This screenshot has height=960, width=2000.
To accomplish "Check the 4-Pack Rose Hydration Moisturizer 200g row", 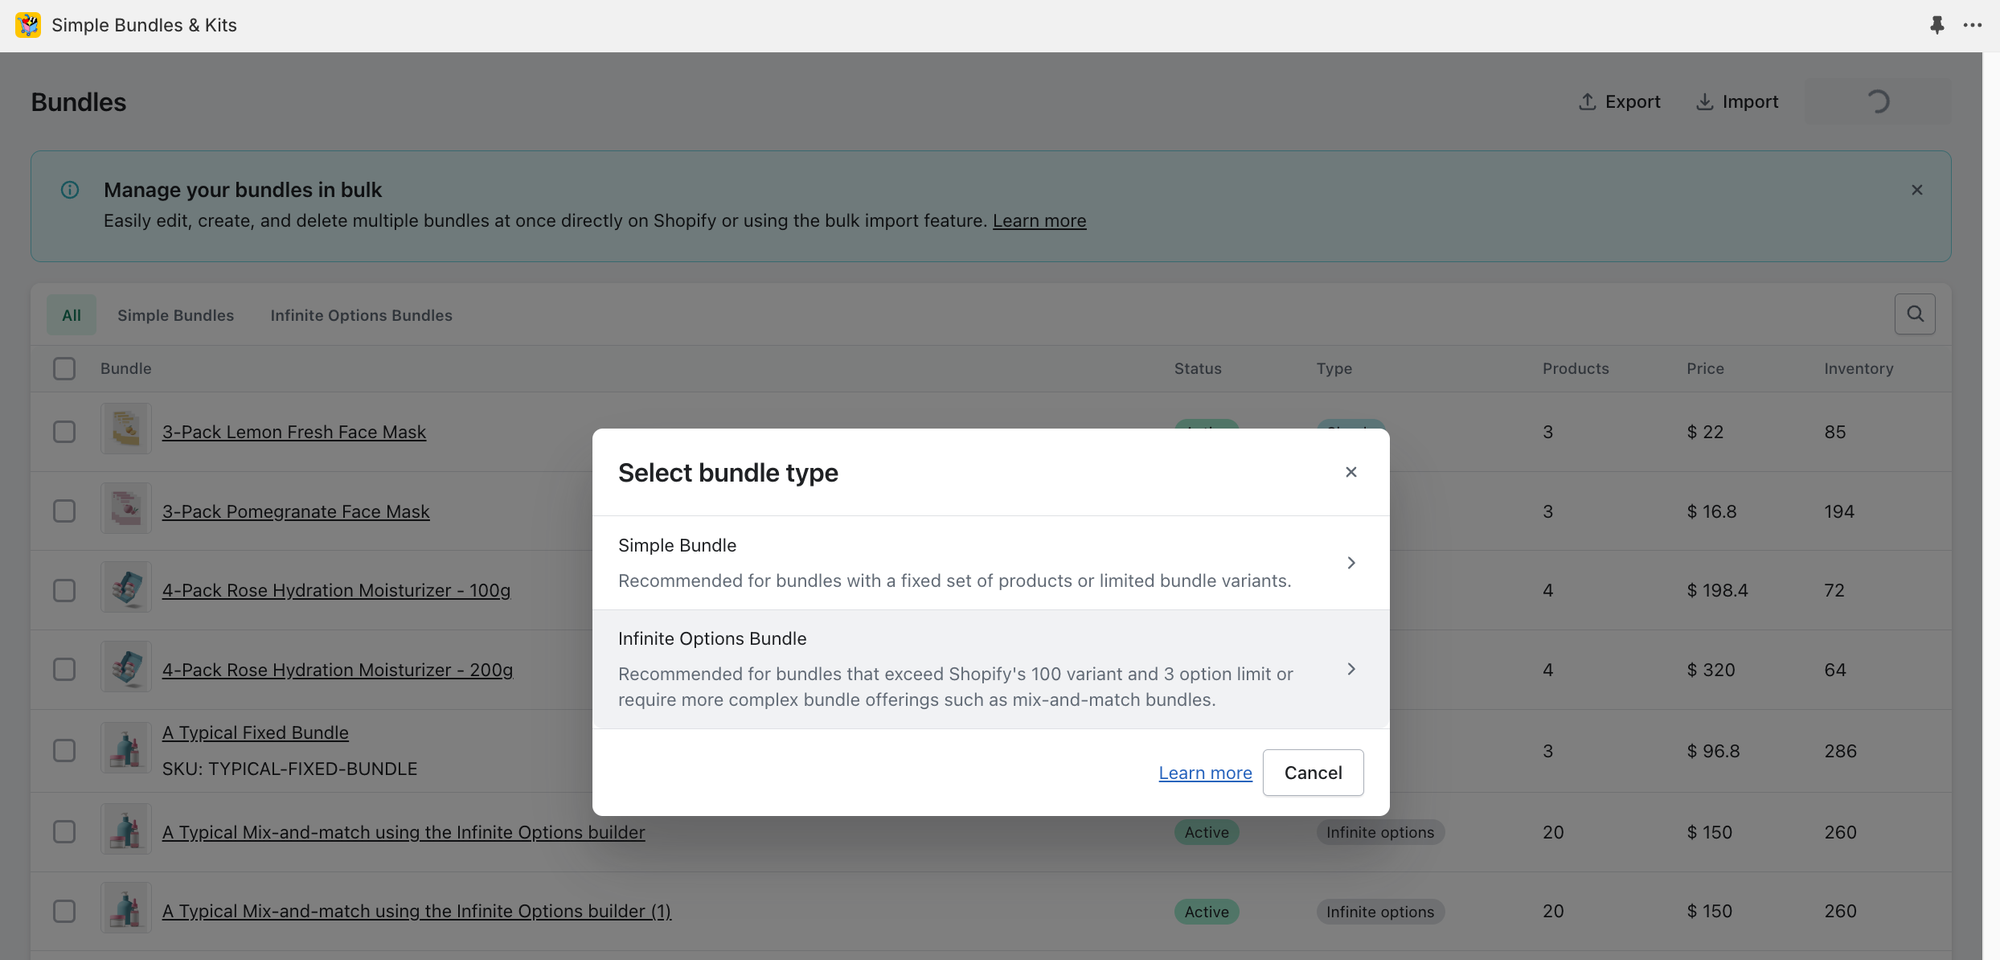I will tap(64, 670).
